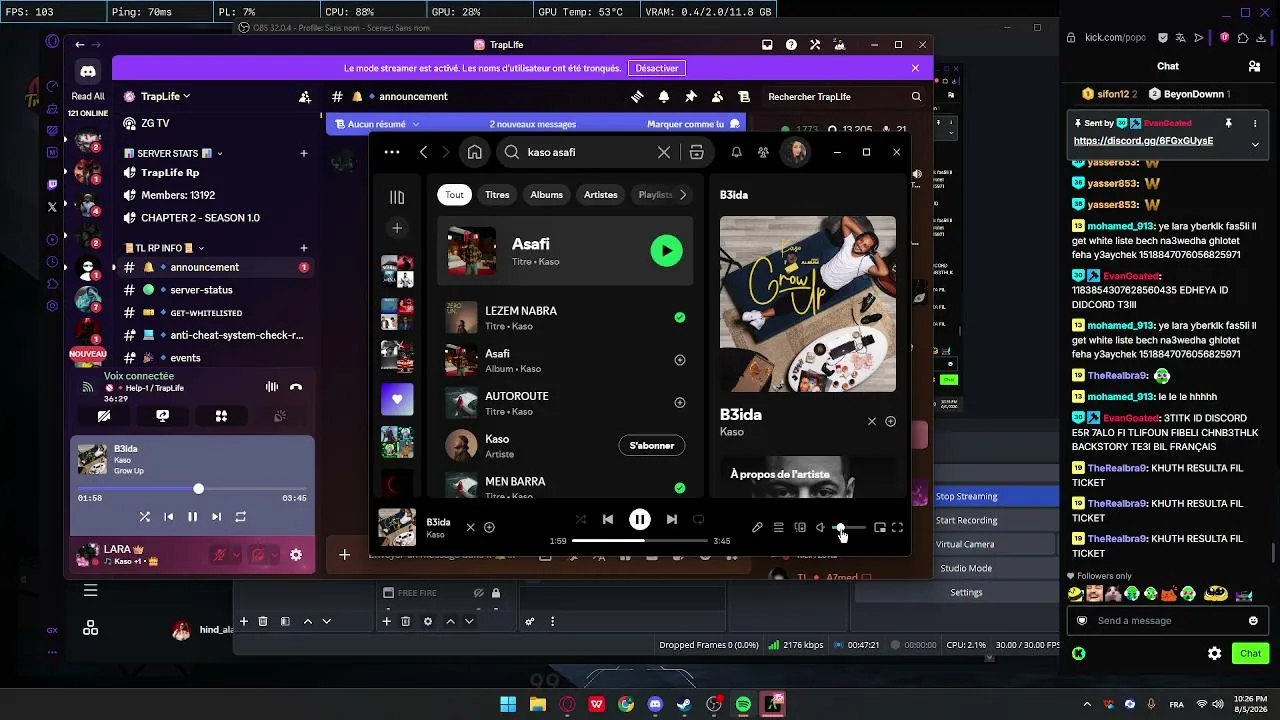Create a new Spotify playlist with plus

397,228
